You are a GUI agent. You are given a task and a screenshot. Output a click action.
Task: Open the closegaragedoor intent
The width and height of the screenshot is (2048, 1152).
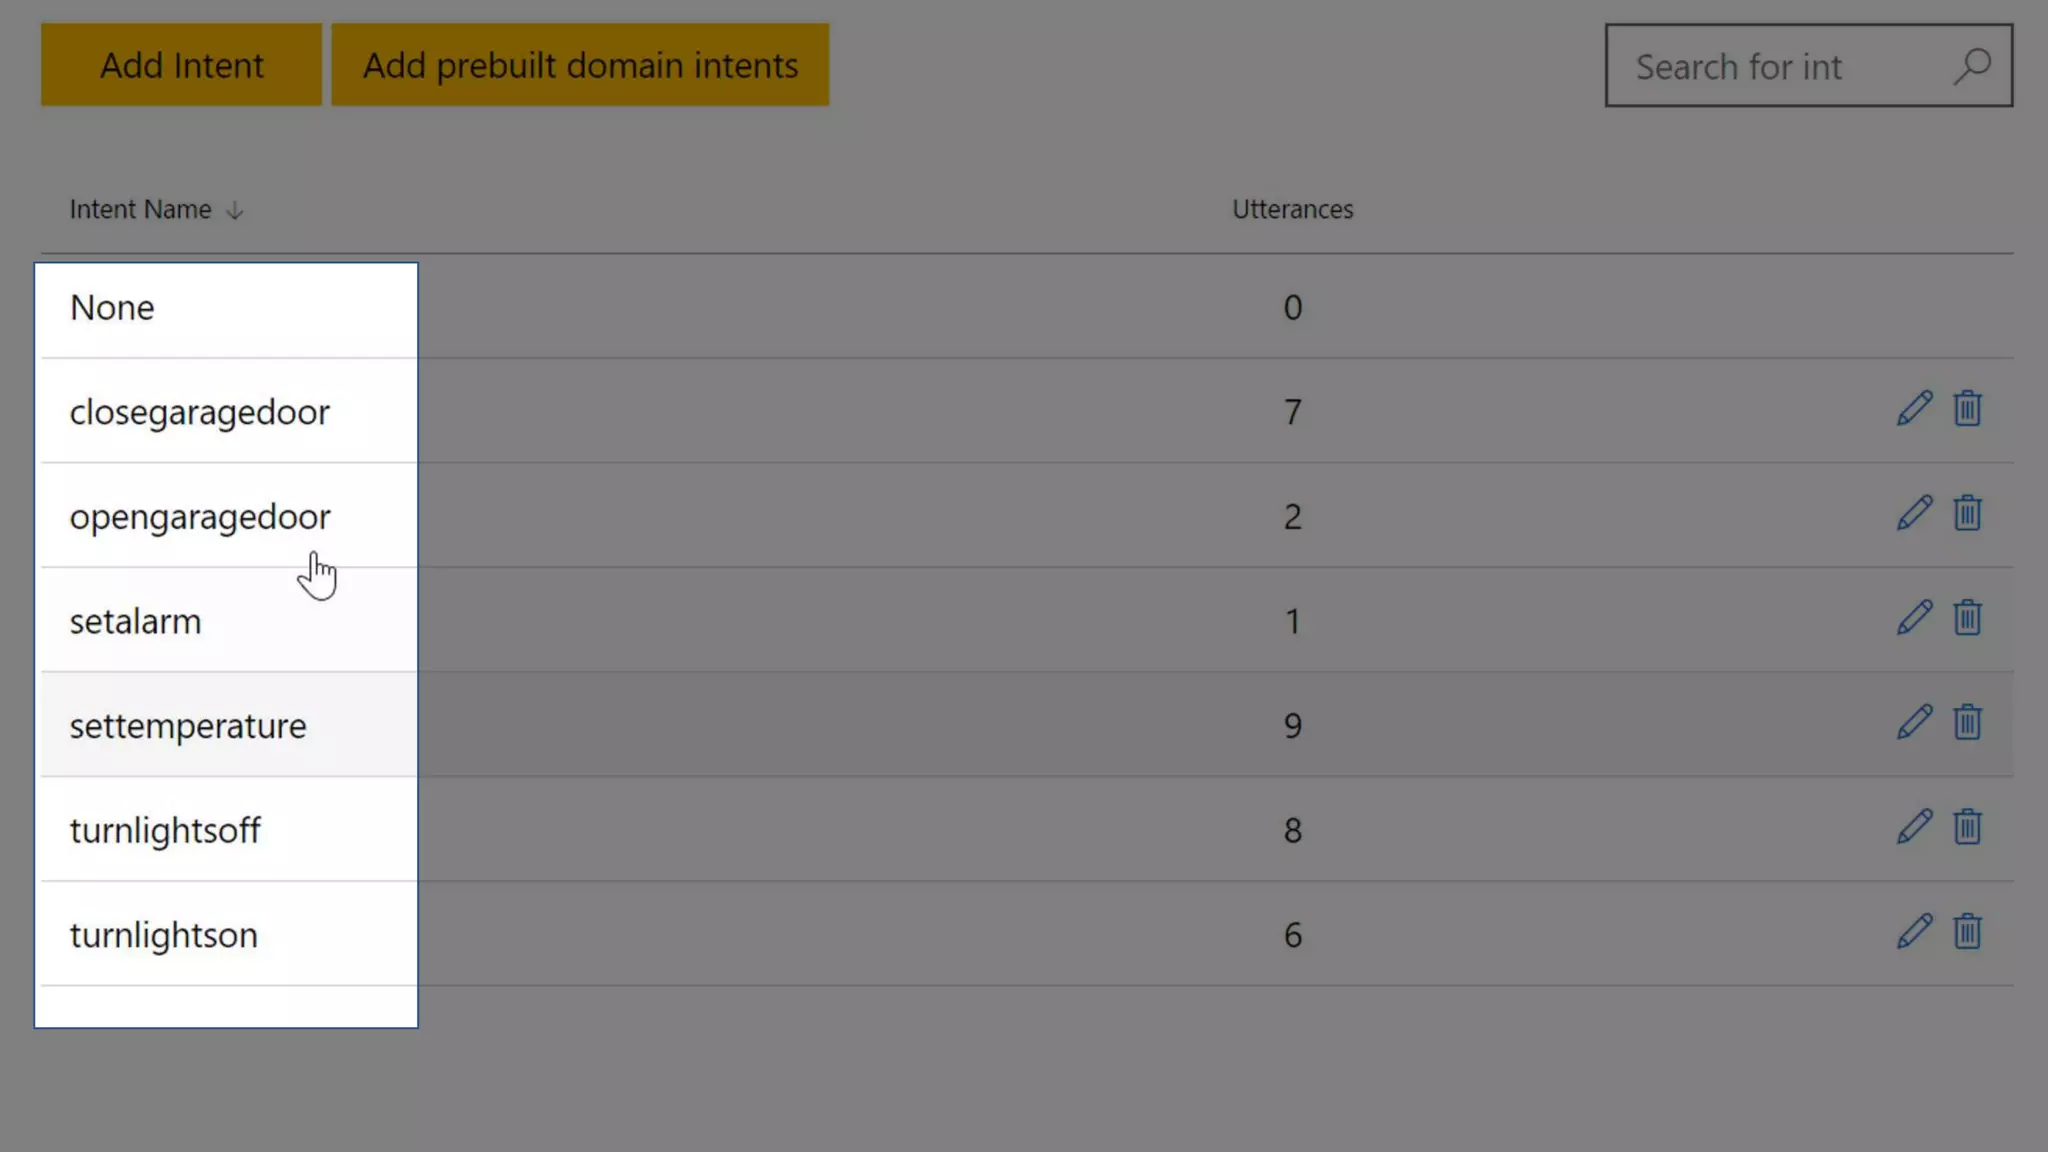point(199,412)
